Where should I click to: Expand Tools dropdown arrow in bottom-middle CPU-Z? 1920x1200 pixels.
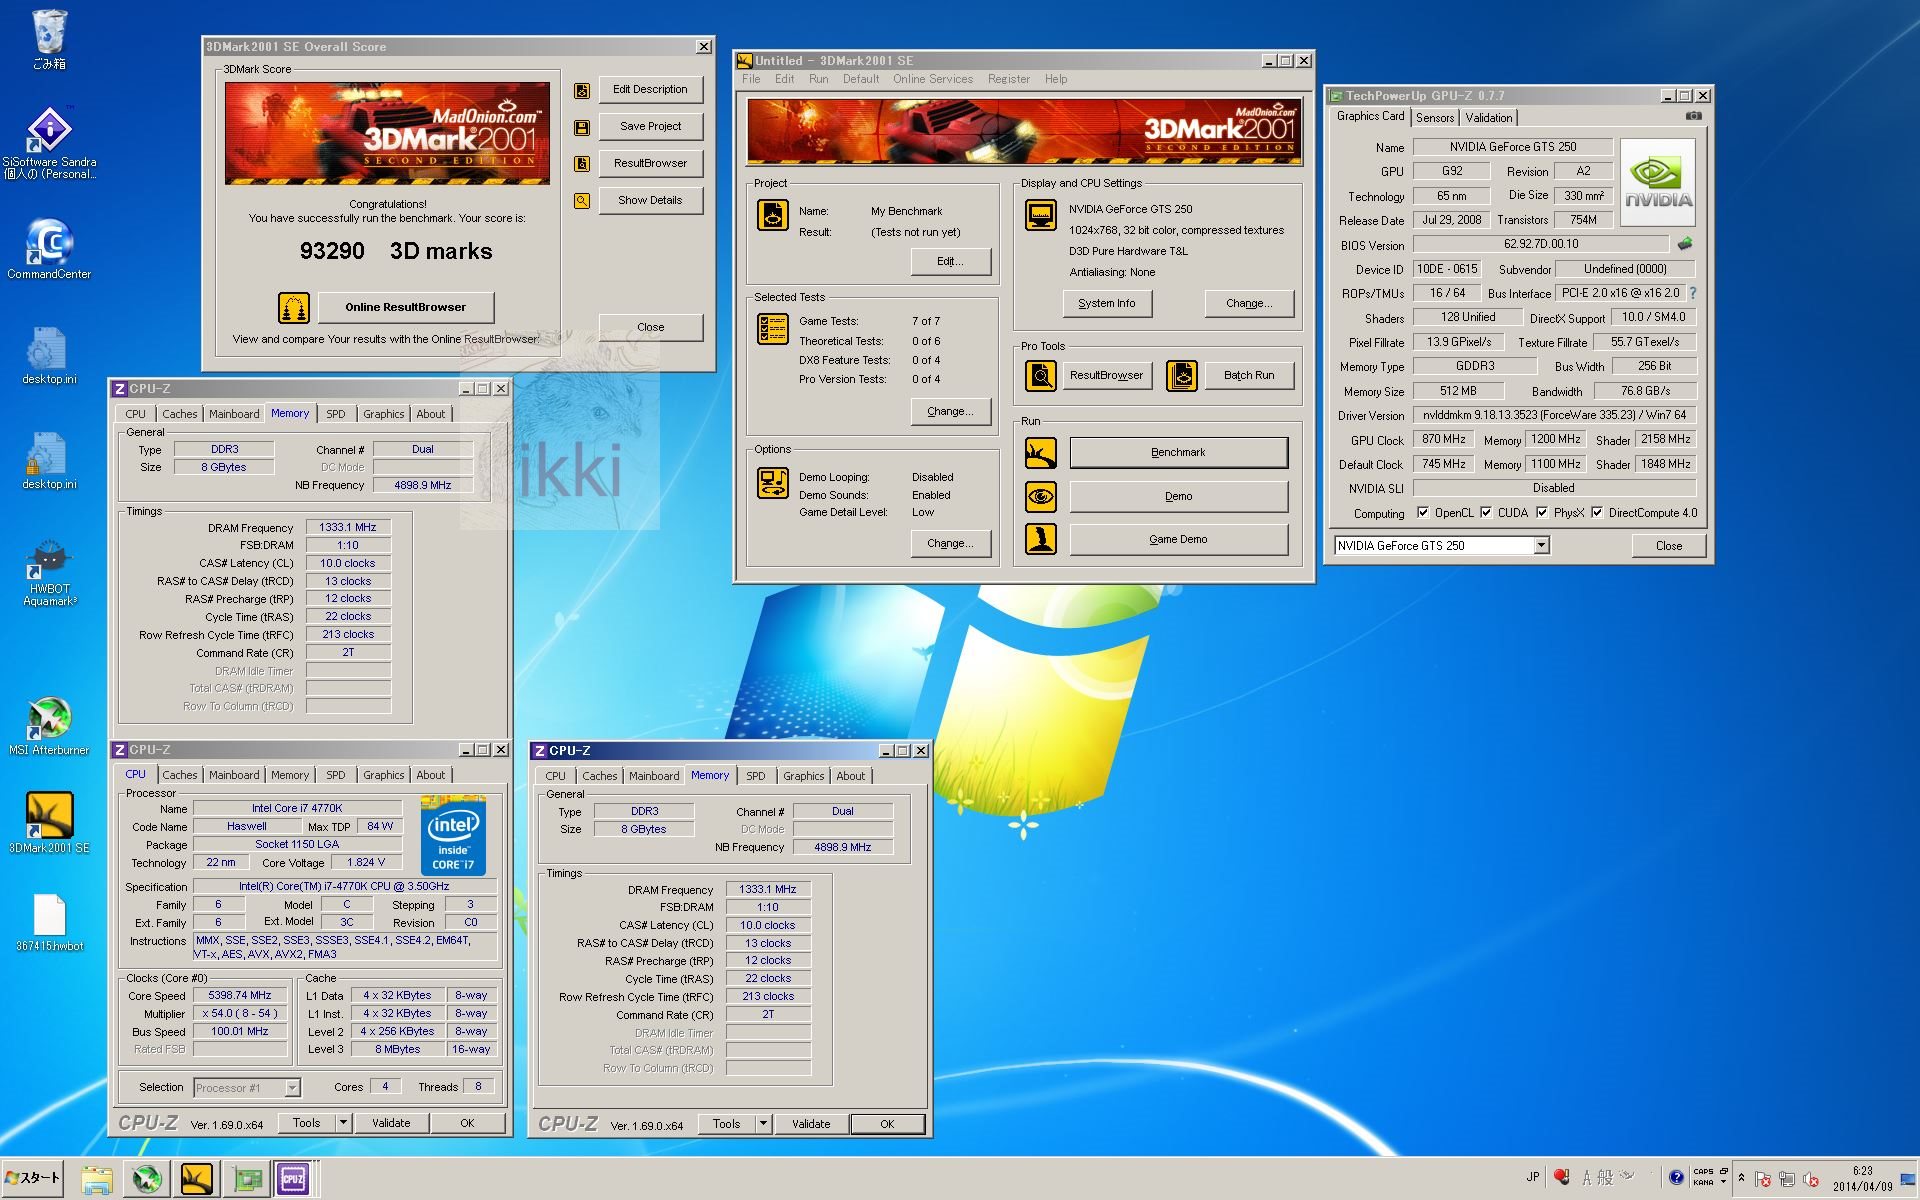click(x=763, y=1124)
